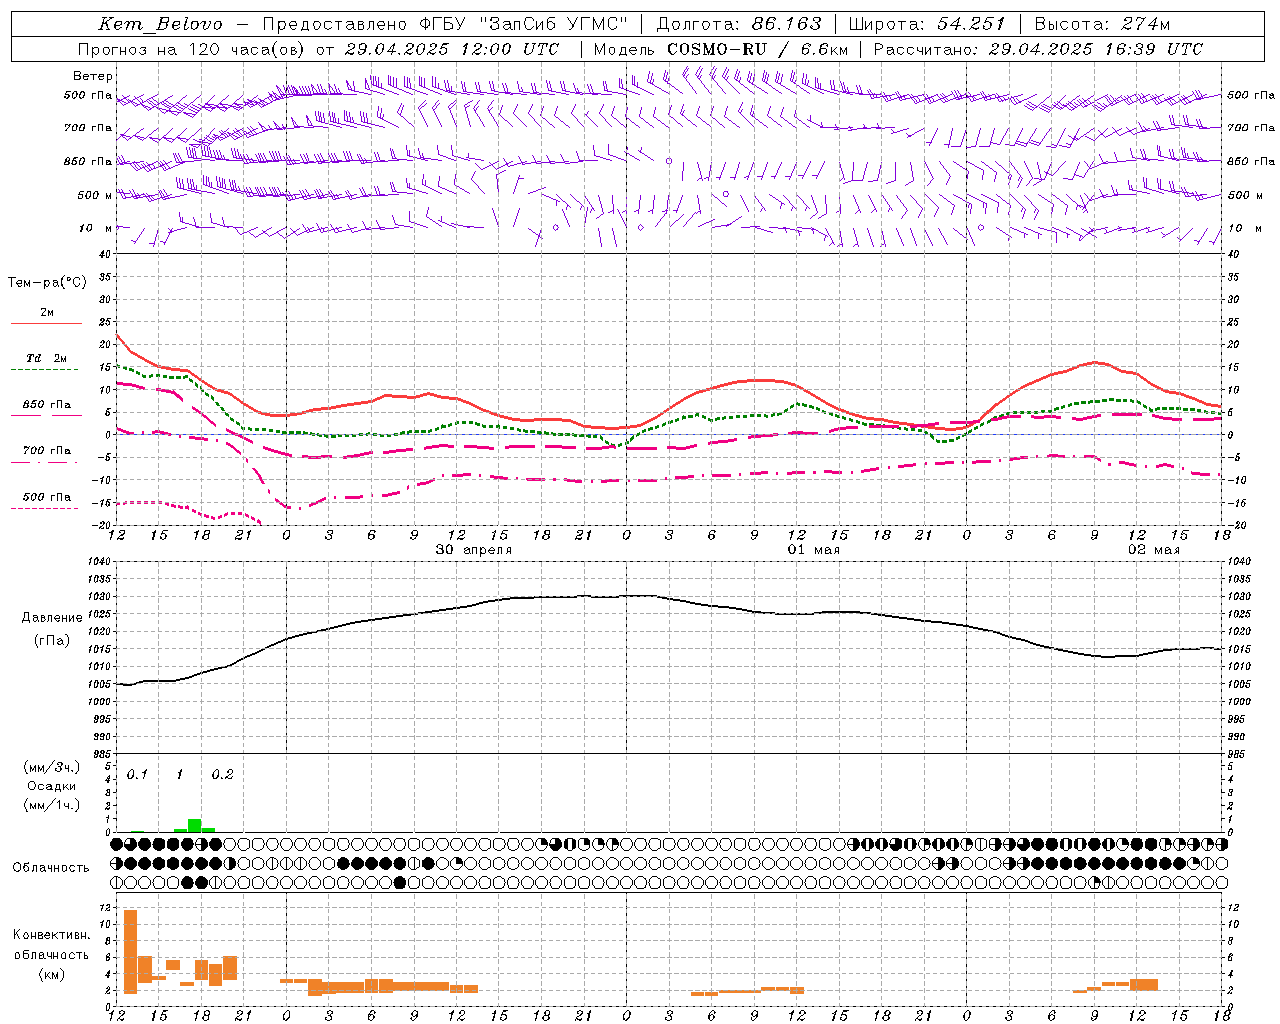1280x1024 pixels.
Task: Click the tallest orange convective cloud bar
Action: point(130,952)
